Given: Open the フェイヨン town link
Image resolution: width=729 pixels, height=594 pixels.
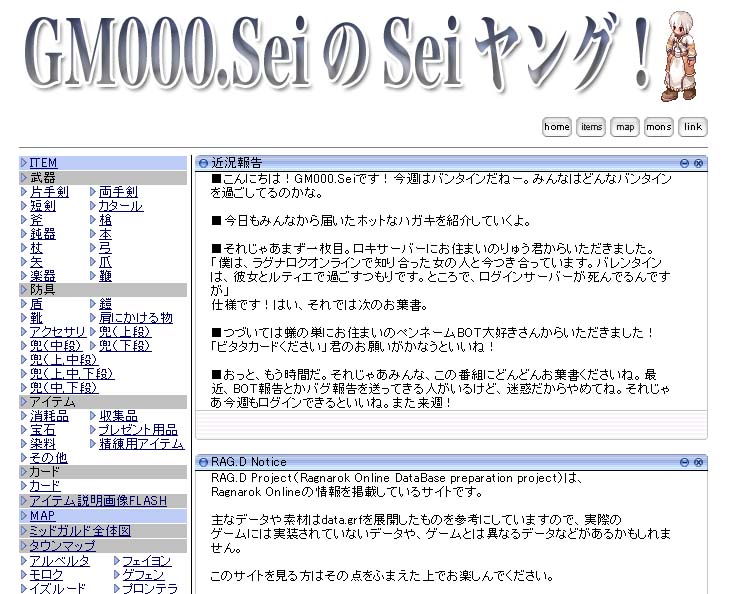Looking at the screenshot, I should point(146,561).
